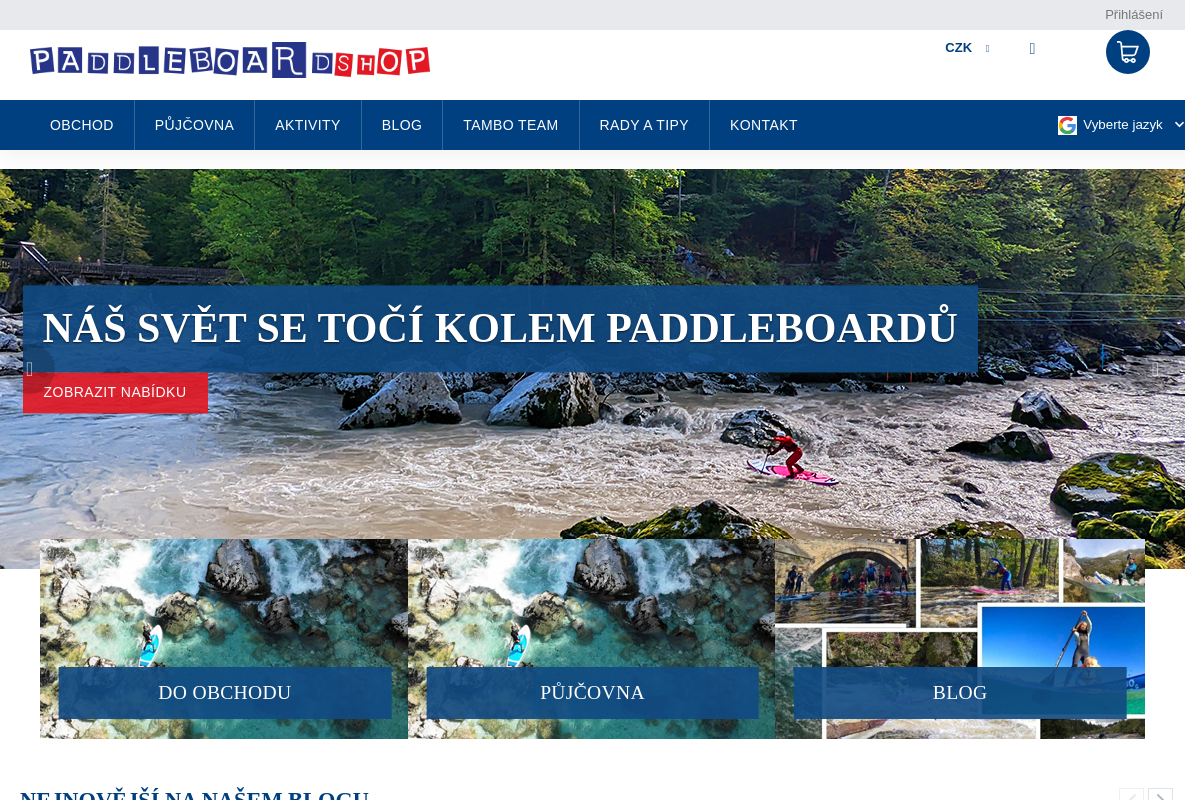
Task: Click the chevron next to CZK
Action: coord(987,48)
